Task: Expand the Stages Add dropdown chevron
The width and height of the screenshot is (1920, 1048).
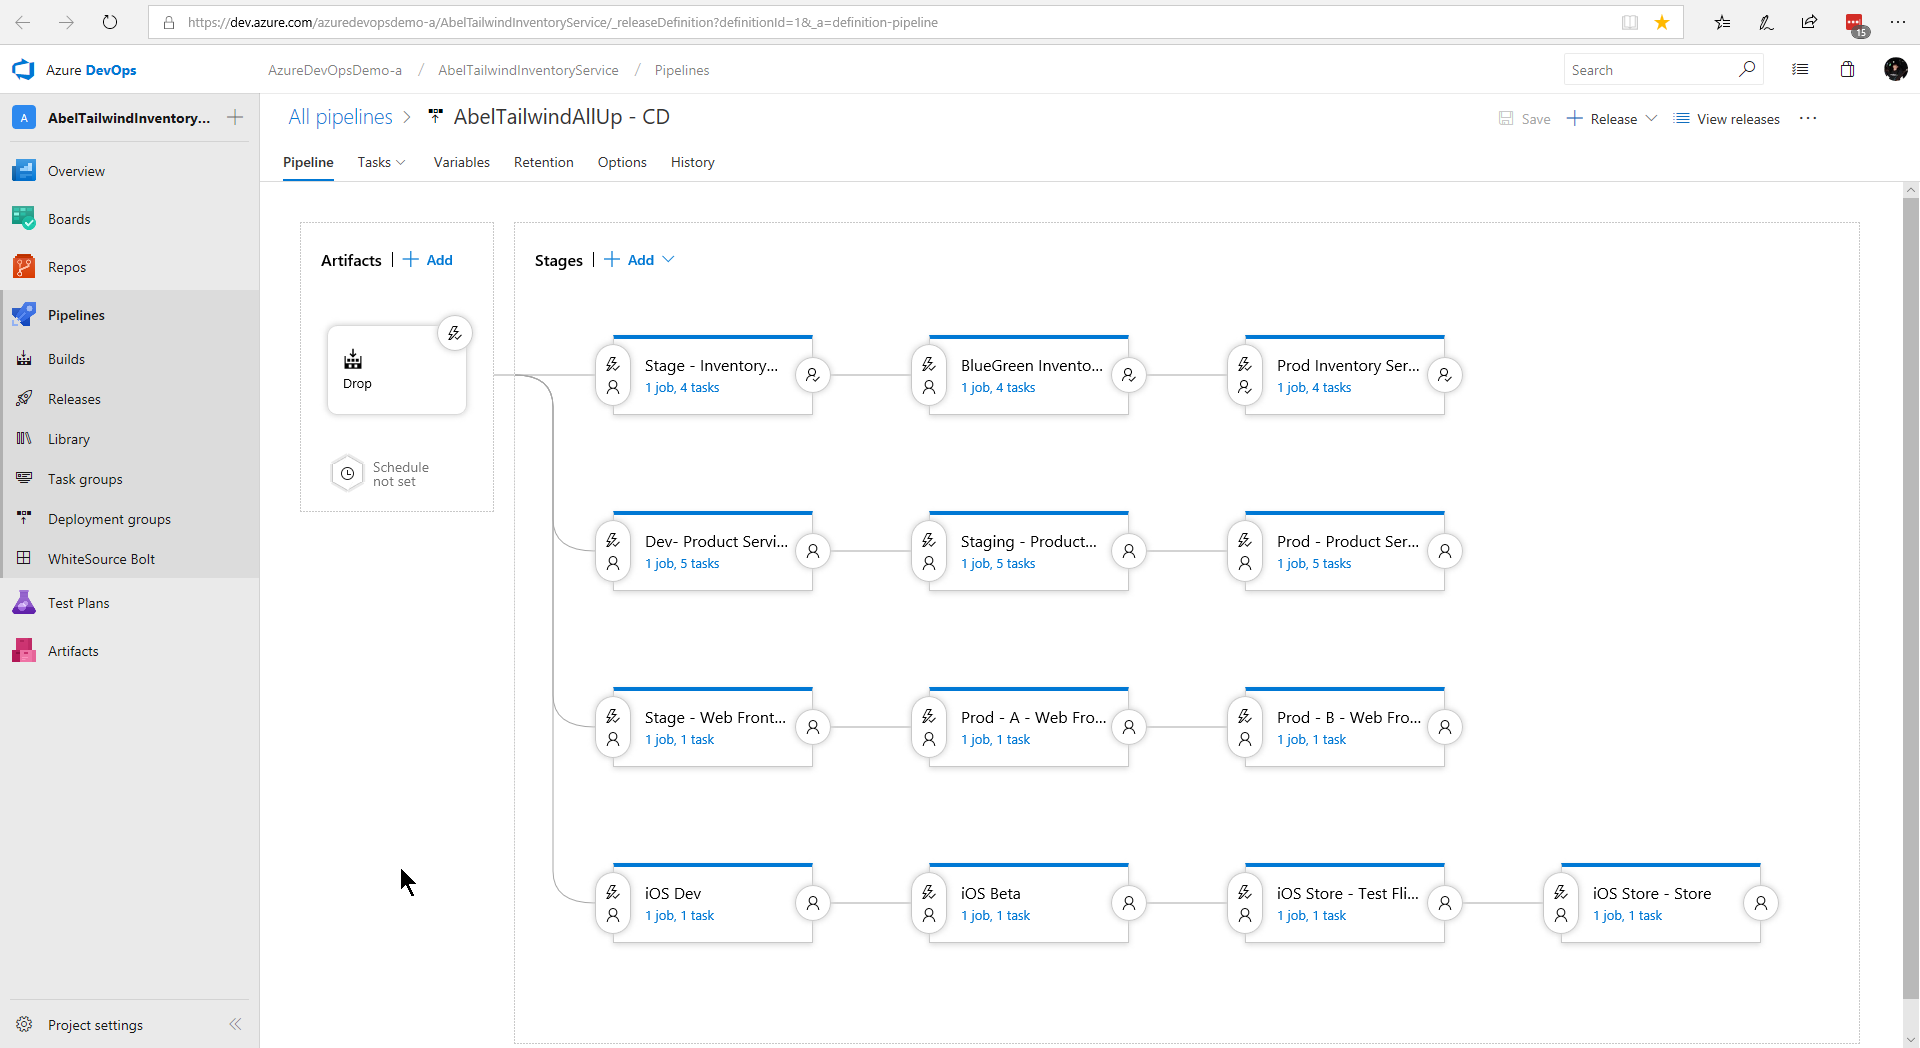Action: [668, 260]
